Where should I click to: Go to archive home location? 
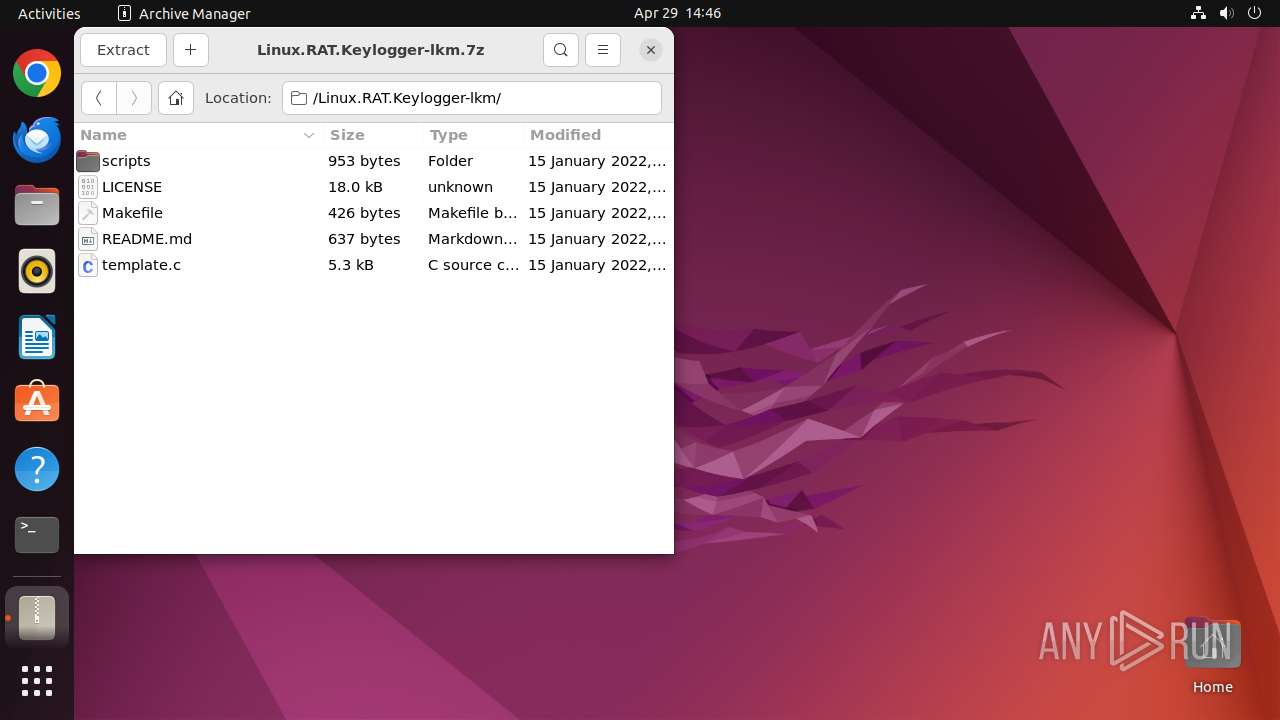click(x=176, y=98)
